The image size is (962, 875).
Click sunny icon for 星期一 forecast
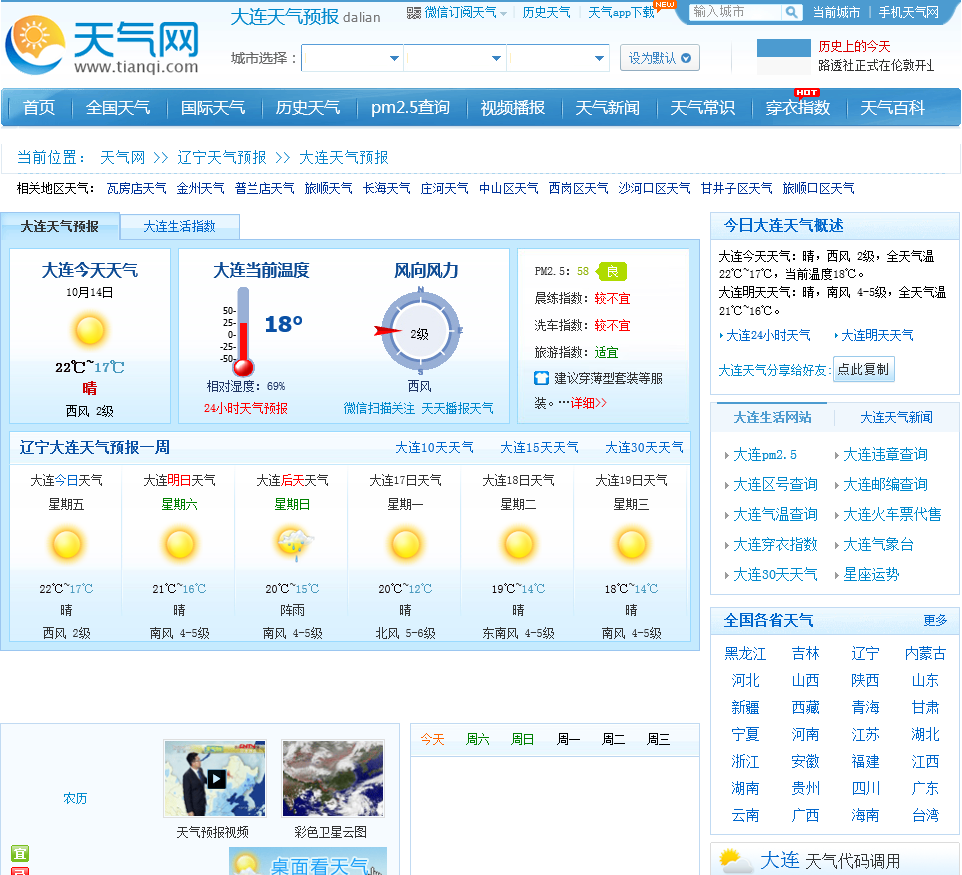click(406, 544)
